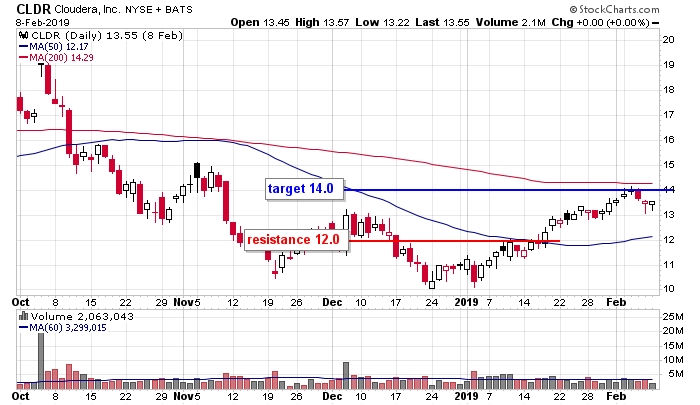
Task: Click the StockCharts.com copyright label
Action: pyautogui.click(x=614, y=9)
